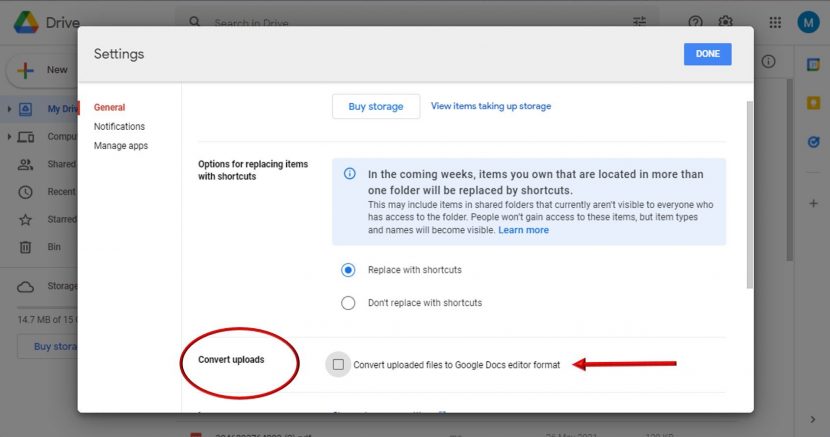Click the New plus icon

point(25,70)
